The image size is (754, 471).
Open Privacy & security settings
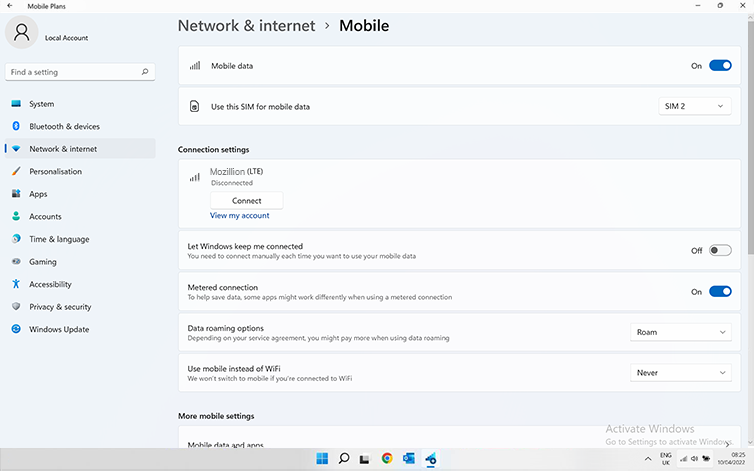pos(80,306)
